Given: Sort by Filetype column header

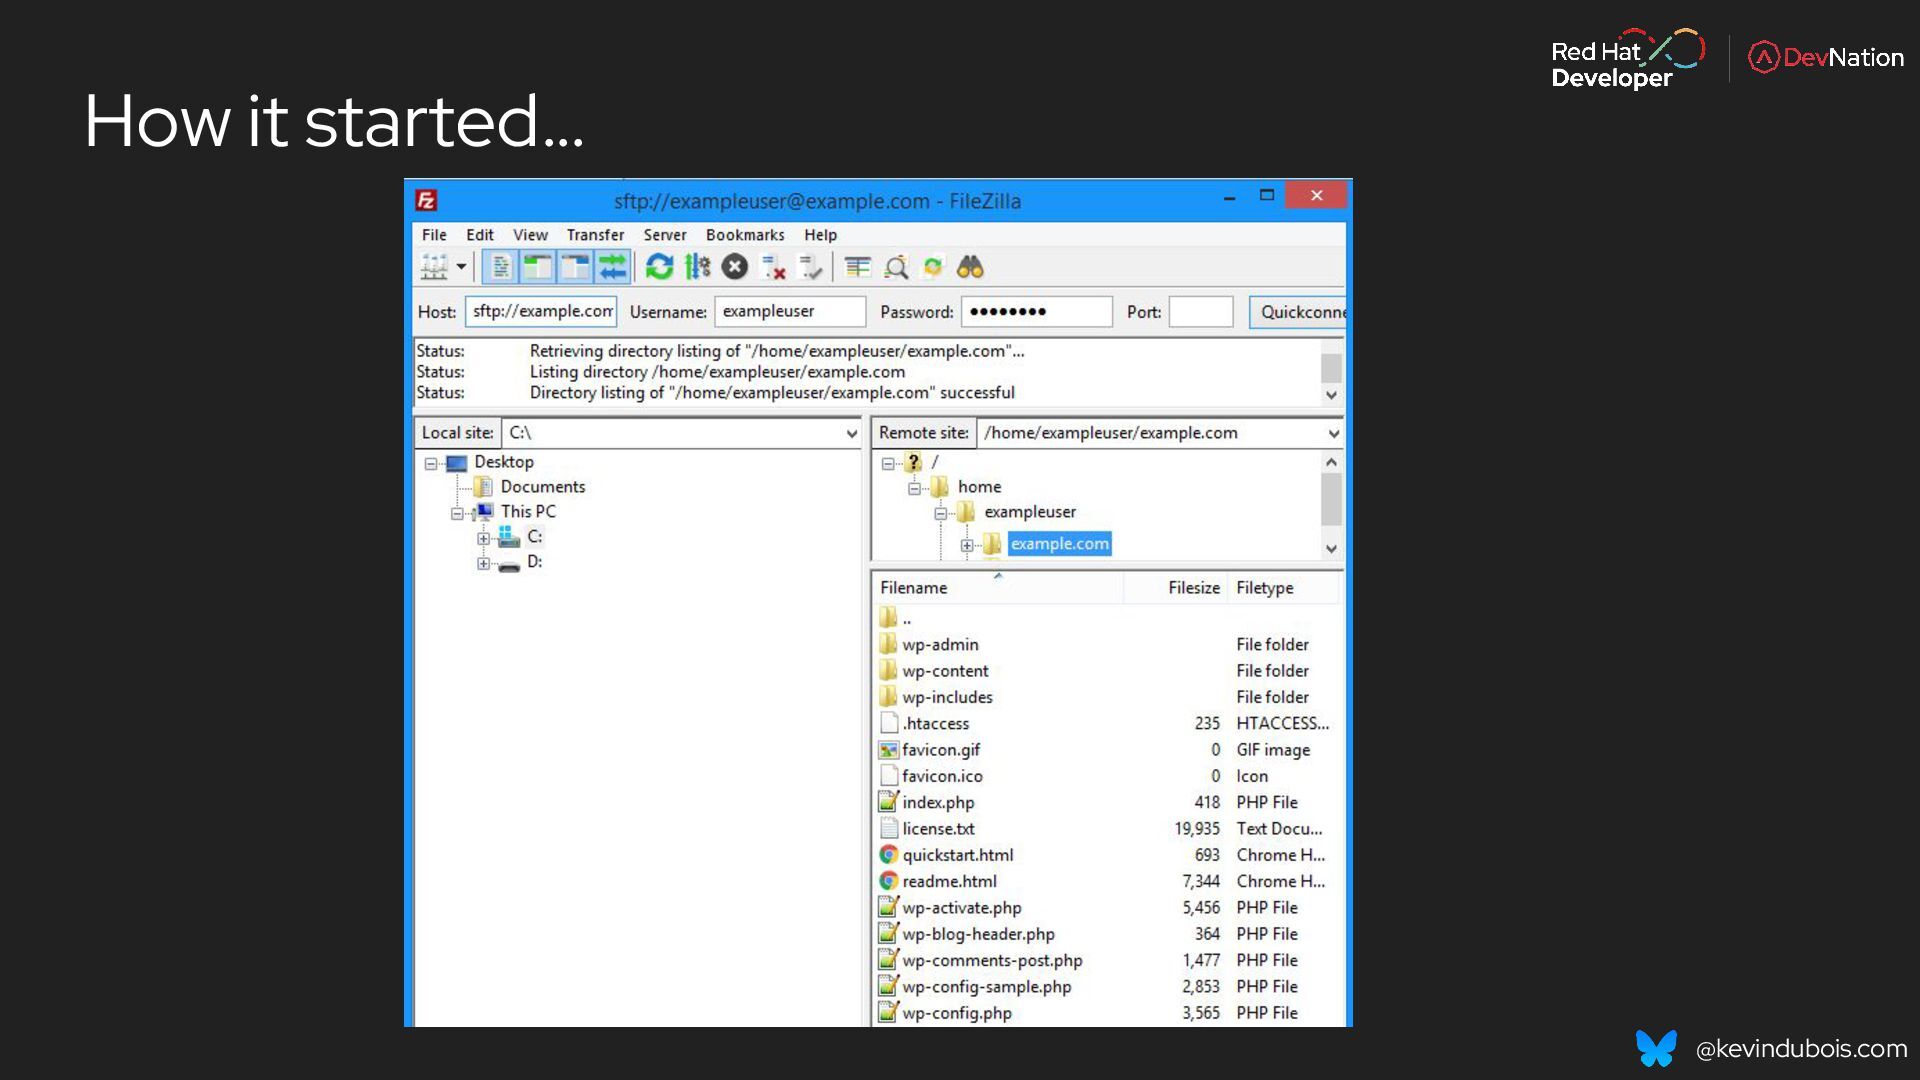Looking at the screenshot, I should [1284, 588].
